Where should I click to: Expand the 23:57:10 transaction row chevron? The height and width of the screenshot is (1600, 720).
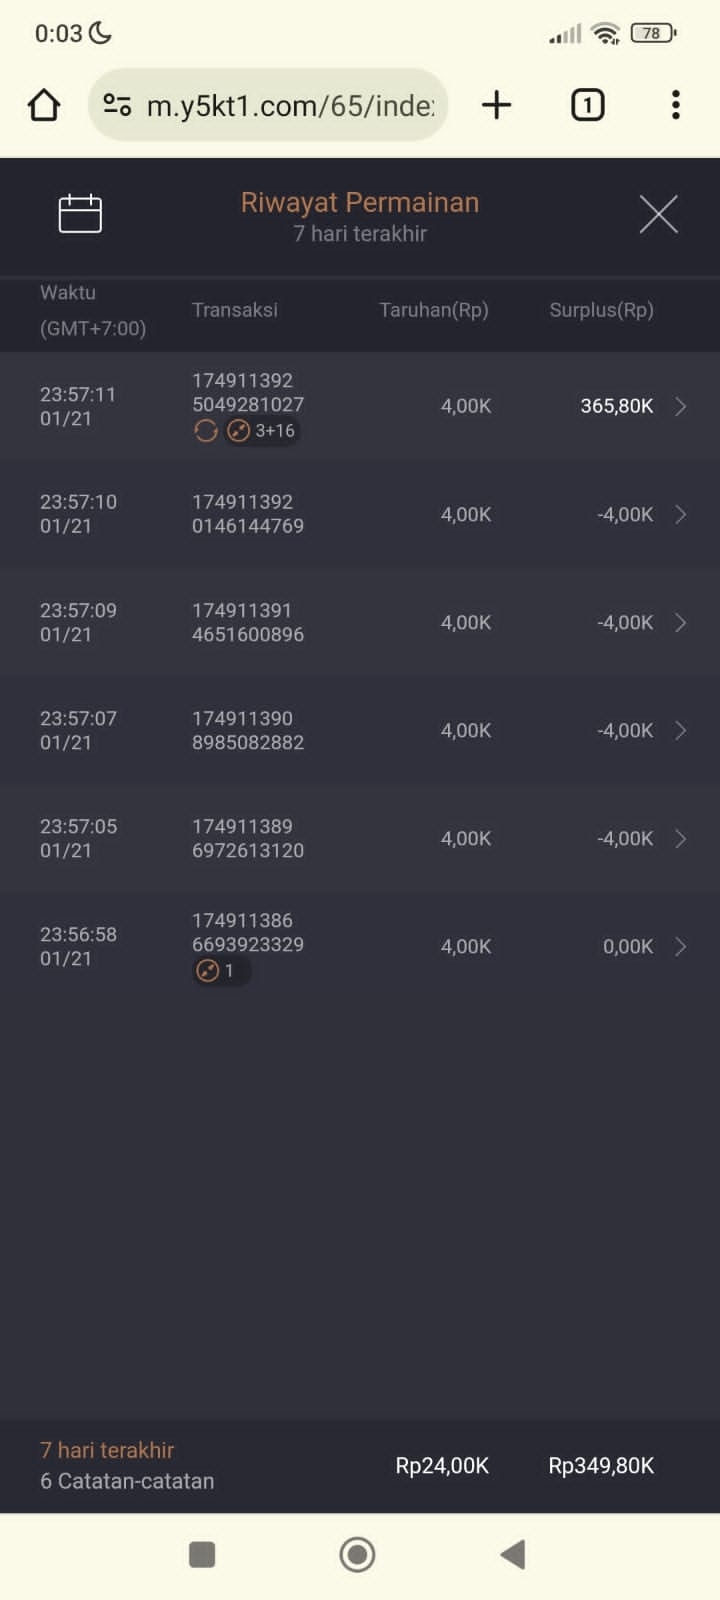tap(680, 514)
